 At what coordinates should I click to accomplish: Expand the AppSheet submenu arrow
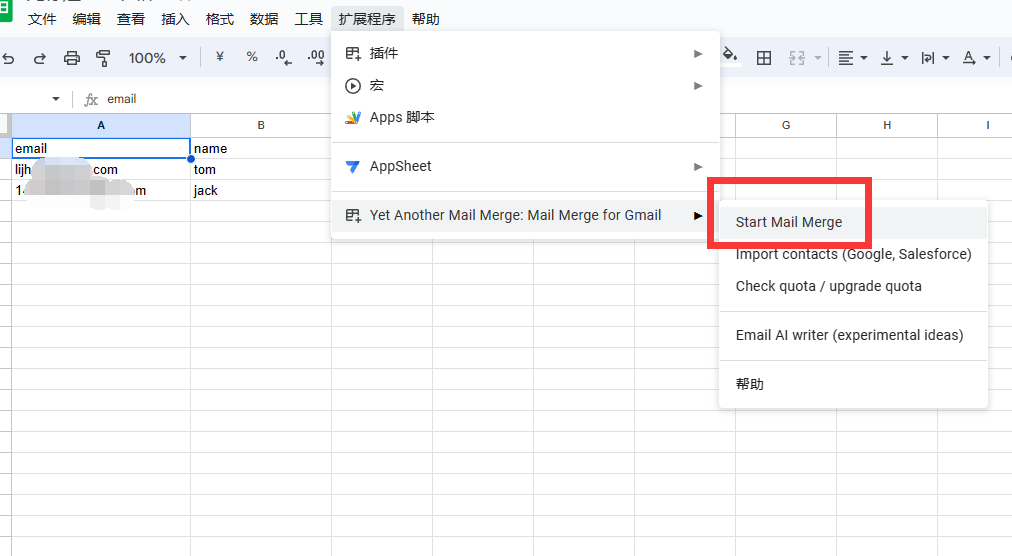[x=698, y=167]
